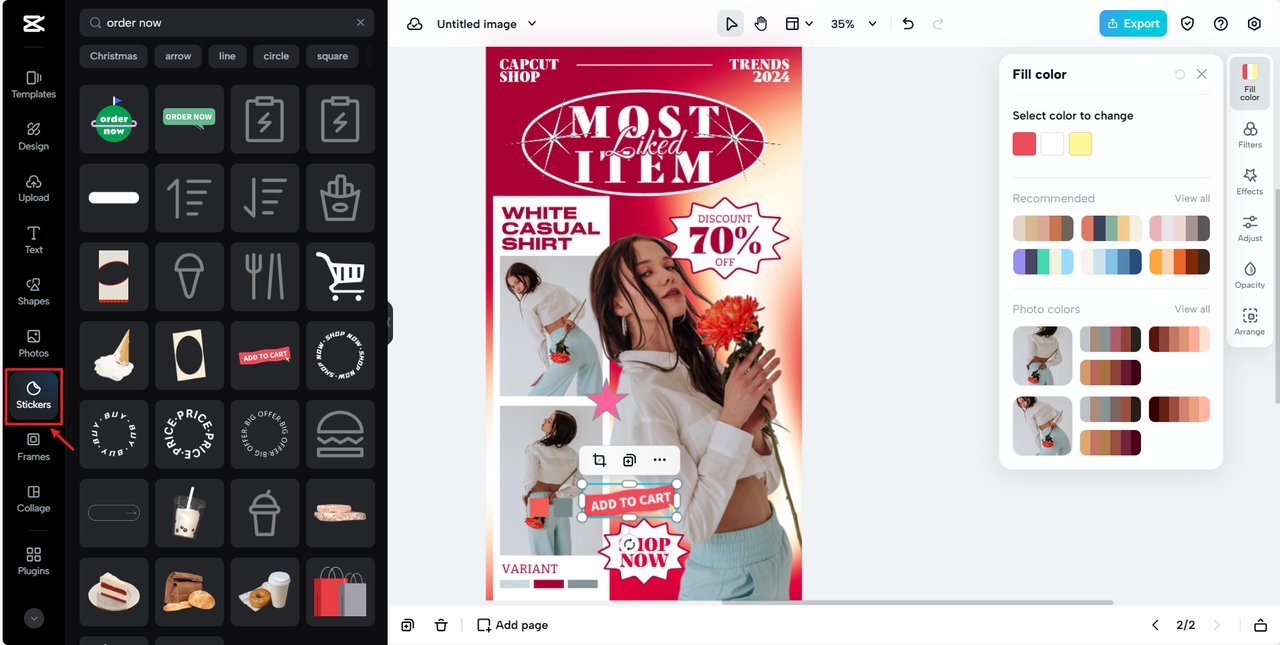Choose the green round order now sticker

tap(114, 119)
